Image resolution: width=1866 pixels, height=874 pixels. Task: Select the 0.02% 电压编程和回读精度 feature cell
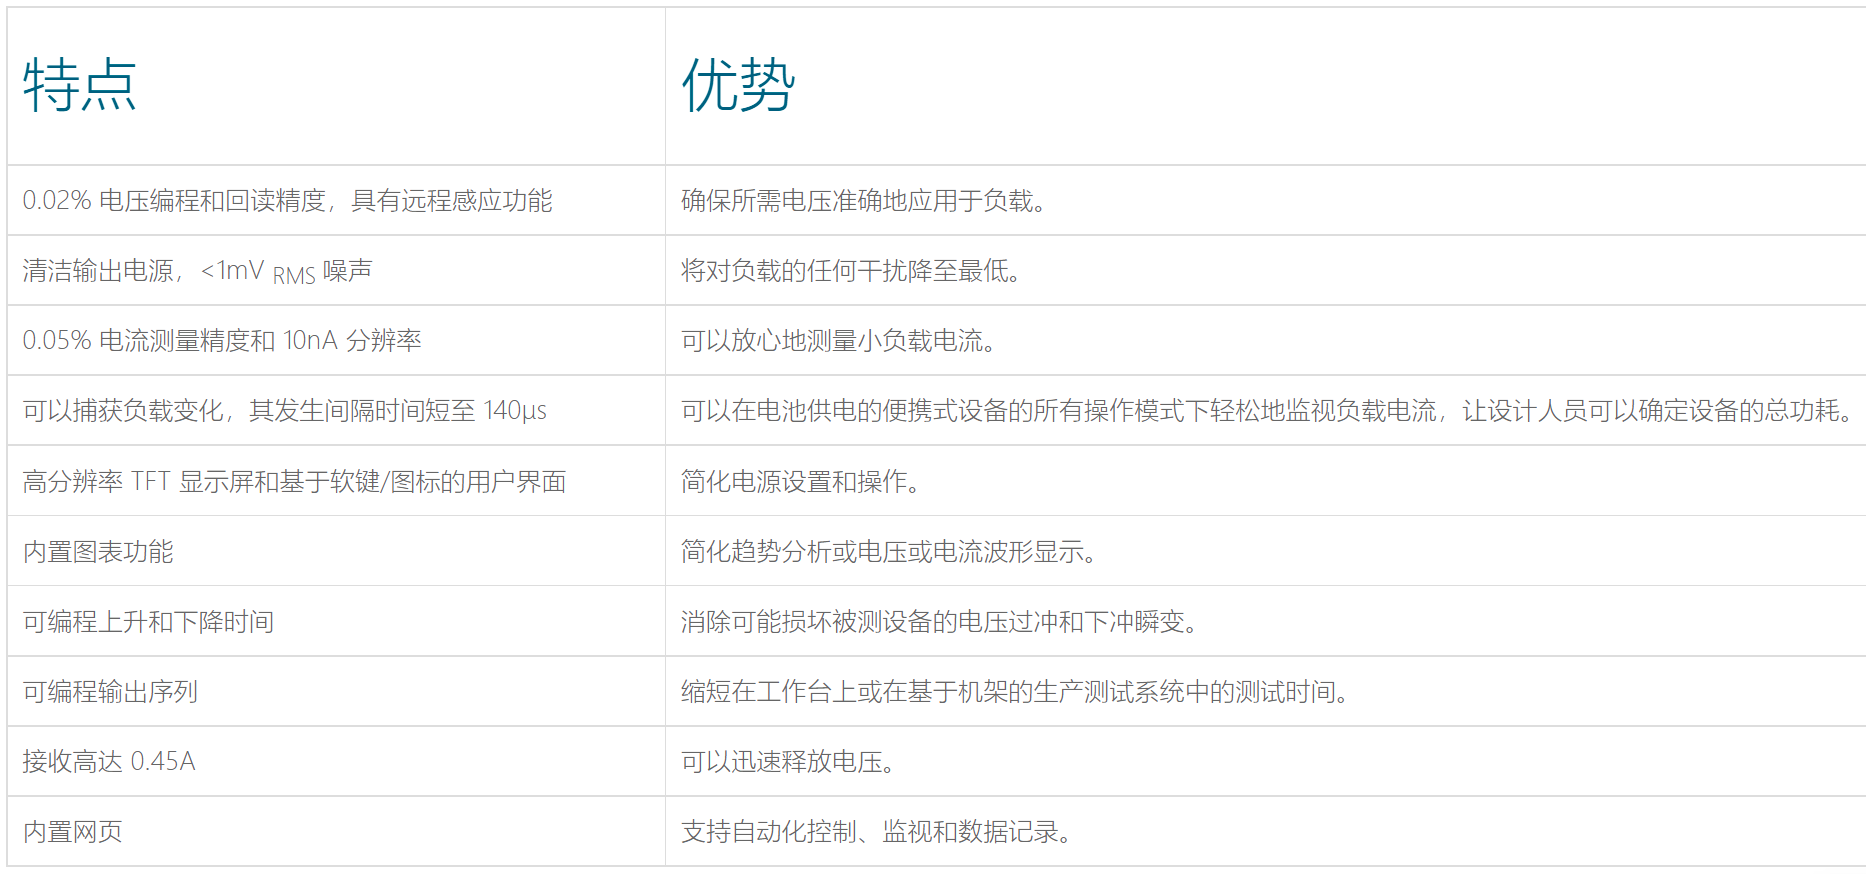coord(287,201)
